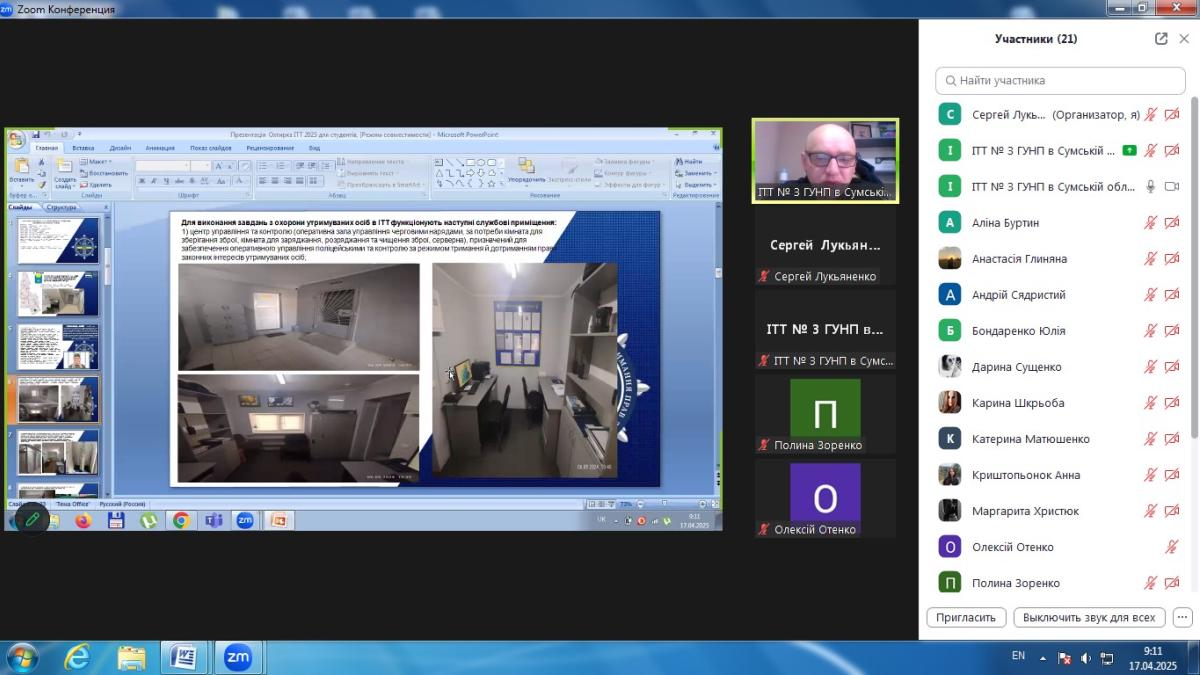Open the Дизайн tab in PowerPoint
Image resolution: width=1200 pixels, height=675 pixels.
(x=120, y=148)
